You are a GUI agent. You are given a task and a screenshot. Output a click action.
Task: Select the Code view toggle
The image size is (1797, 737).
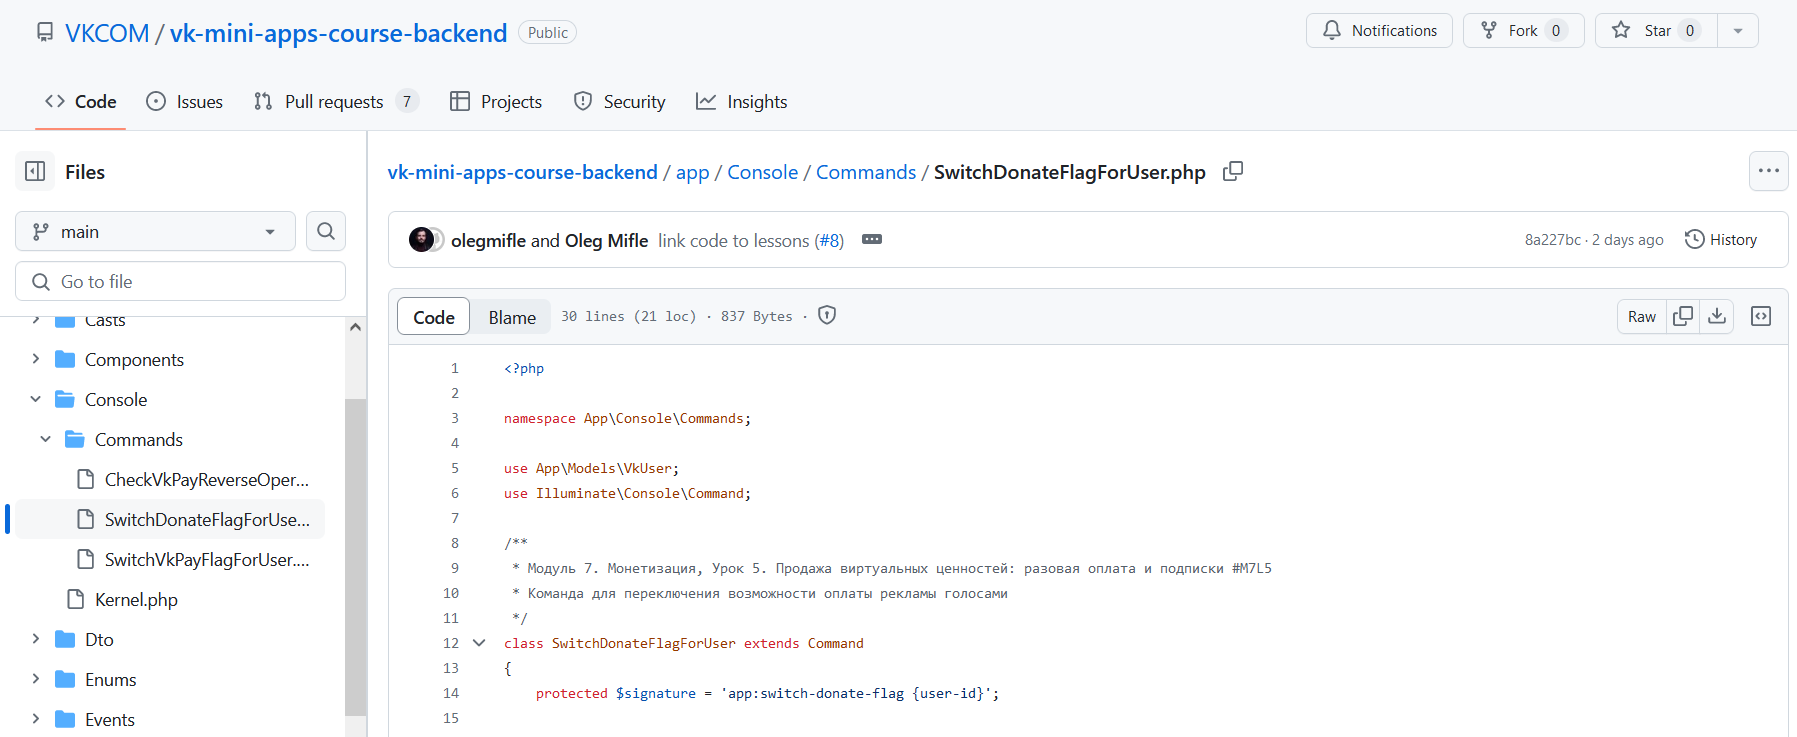[x=434, y=317]
